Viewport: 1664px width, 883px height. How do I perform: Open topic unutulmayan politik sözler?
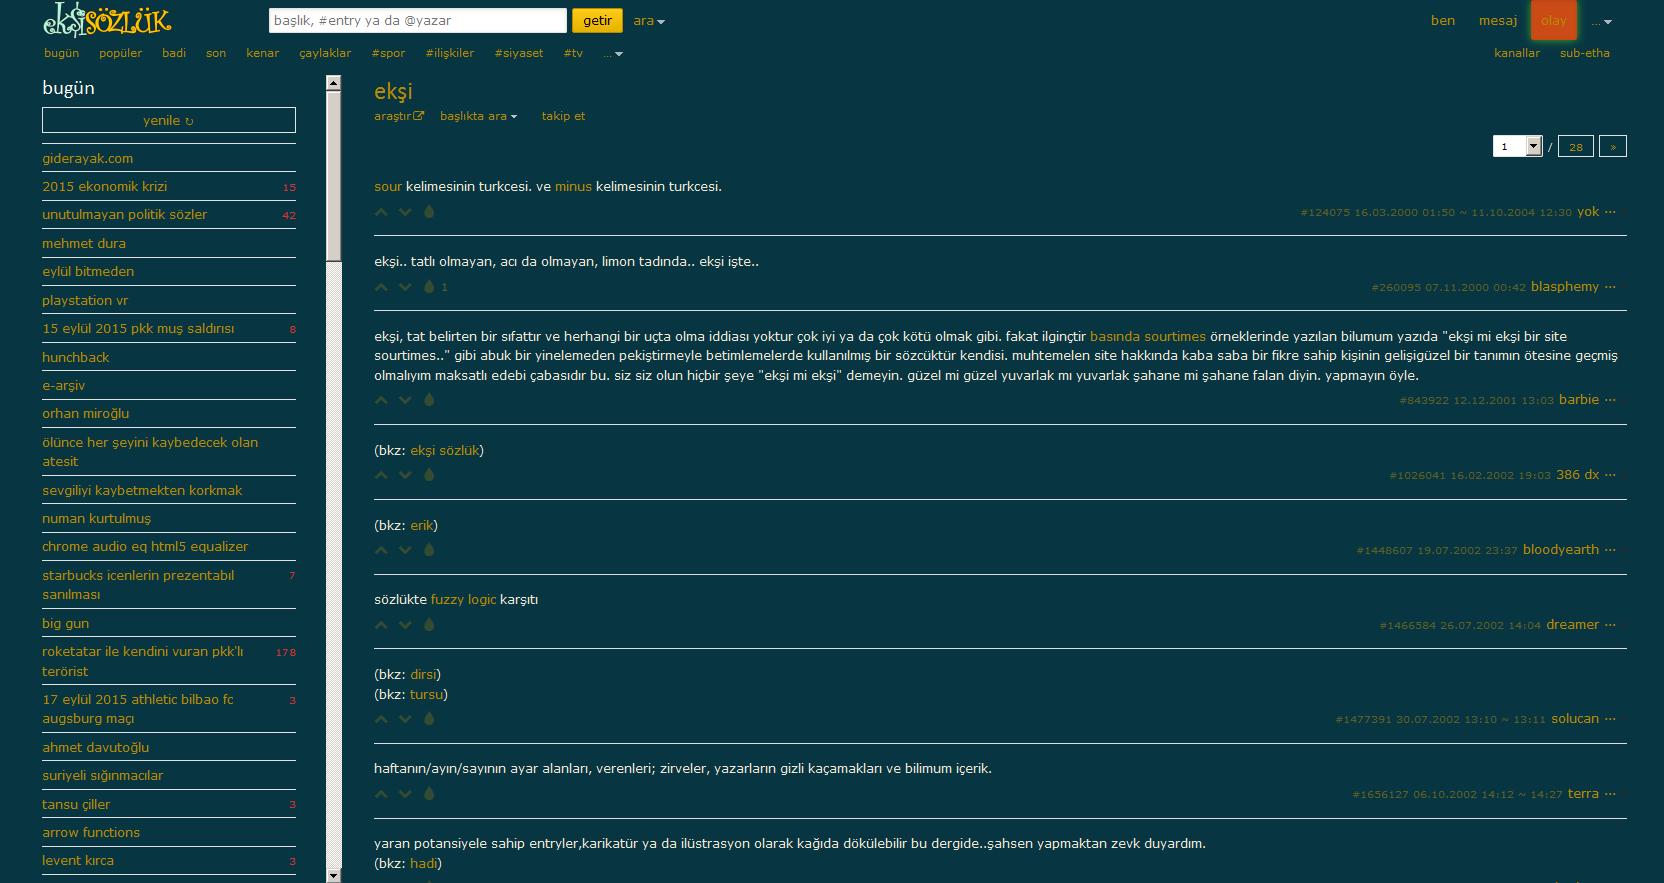click(125, 214)
